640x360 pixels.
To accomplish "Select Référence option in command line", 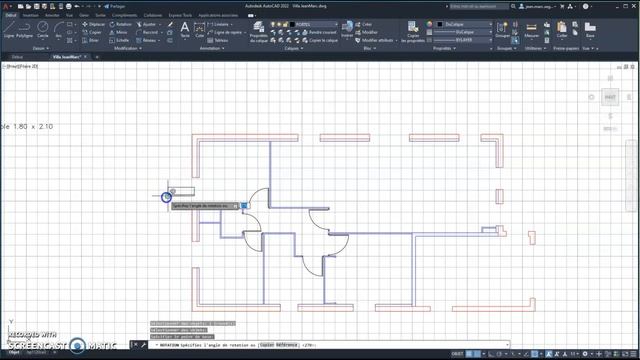I will tap(287, 345).
